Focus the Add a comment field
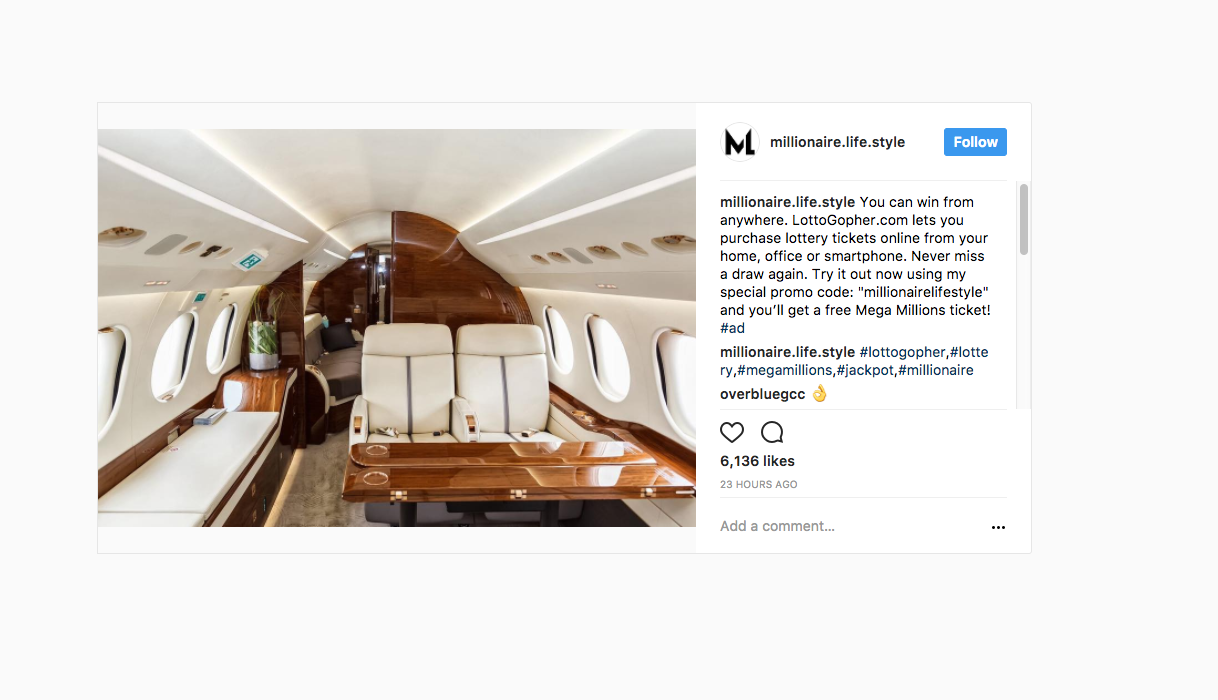Image resolution: width=1218 pixels, height=700 pixels. [x=840, y=526]
